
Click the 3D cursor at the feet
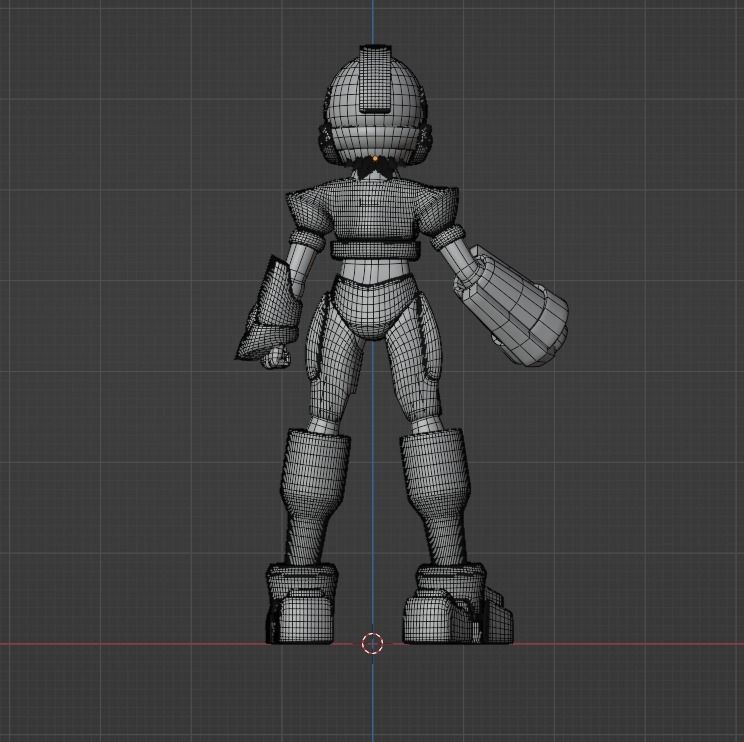[372, 643]
